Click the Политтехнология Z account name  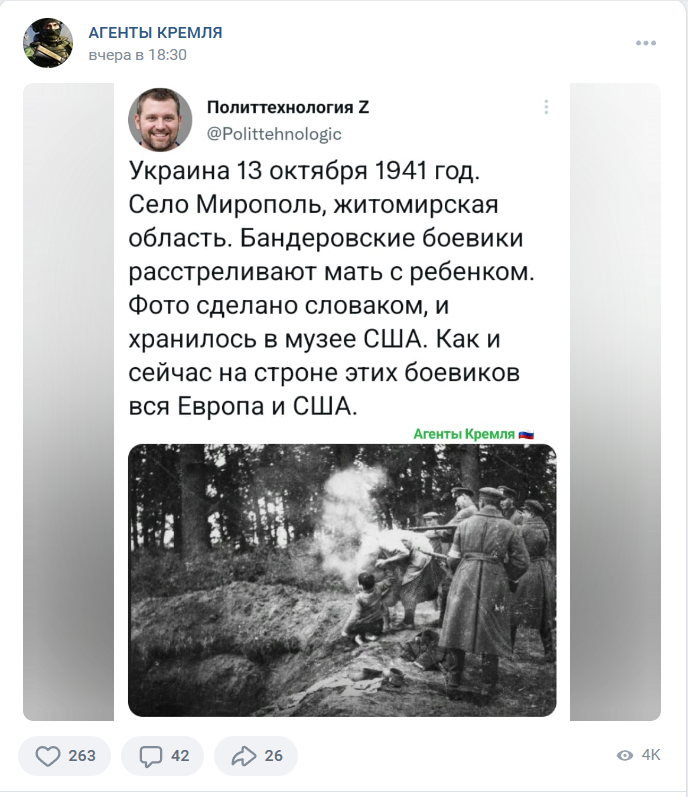click(288, 107)
